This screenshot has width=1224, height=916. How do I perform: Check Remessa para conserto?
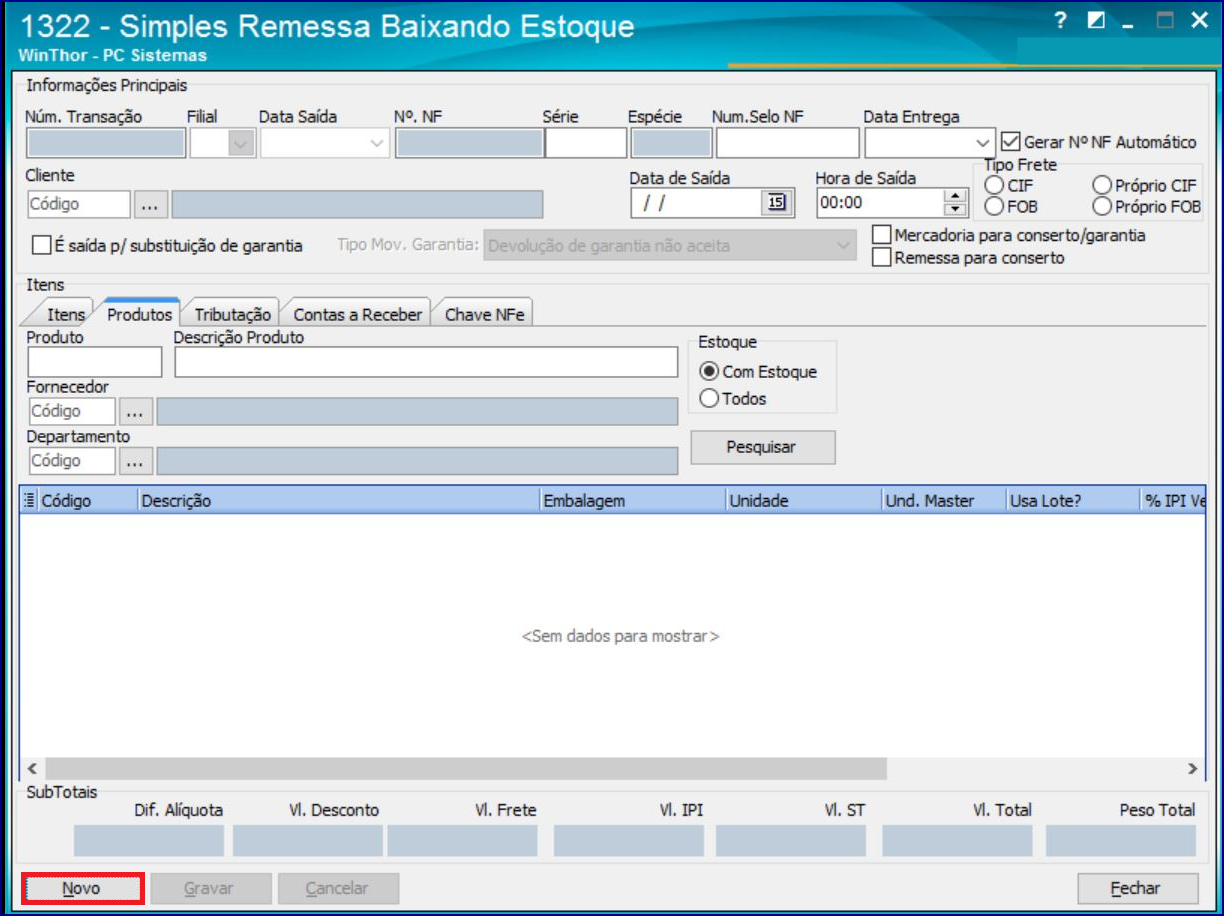pyautogui.click(x=881, y=257)
